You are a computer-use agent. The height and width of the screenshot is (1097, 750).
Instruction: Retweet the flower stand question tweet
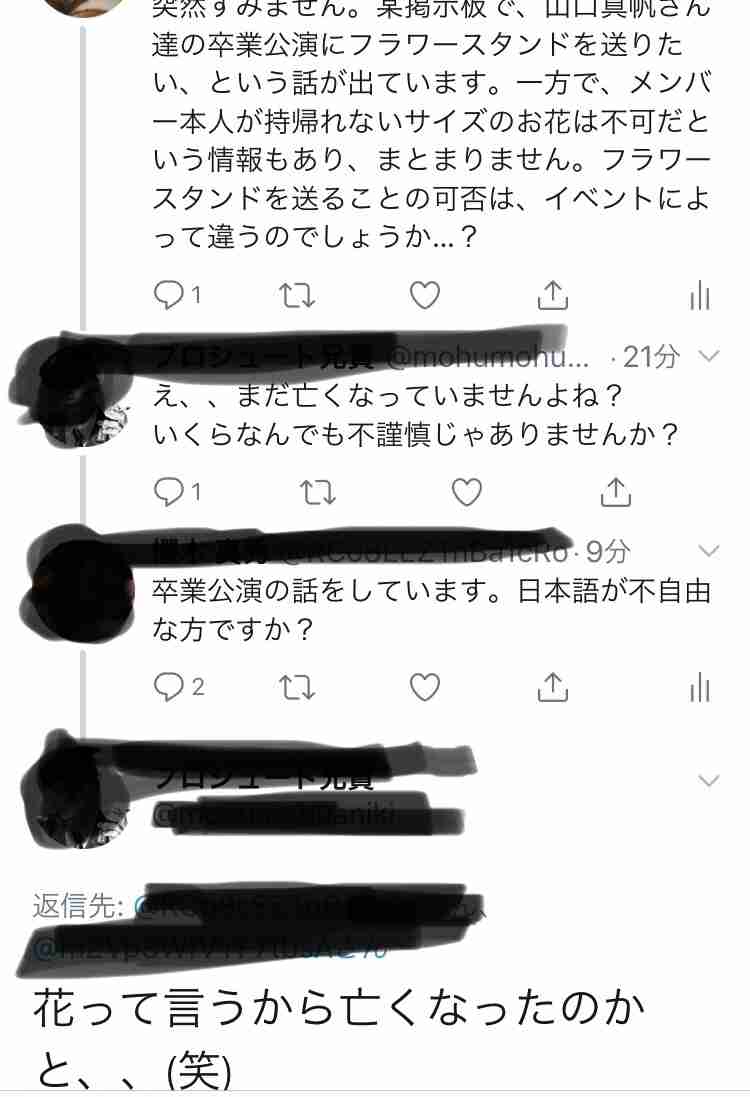pos(297,295)
